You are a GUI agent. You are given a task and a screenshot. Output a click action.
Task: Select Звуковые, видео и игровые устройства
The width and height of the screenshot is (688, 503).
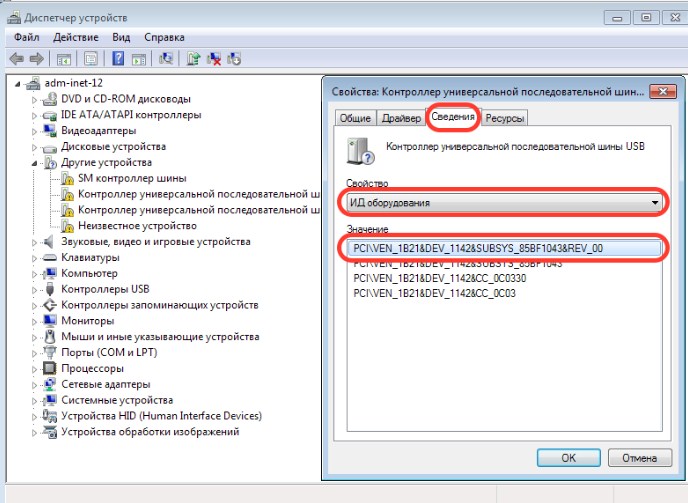(x=156, y=241)
